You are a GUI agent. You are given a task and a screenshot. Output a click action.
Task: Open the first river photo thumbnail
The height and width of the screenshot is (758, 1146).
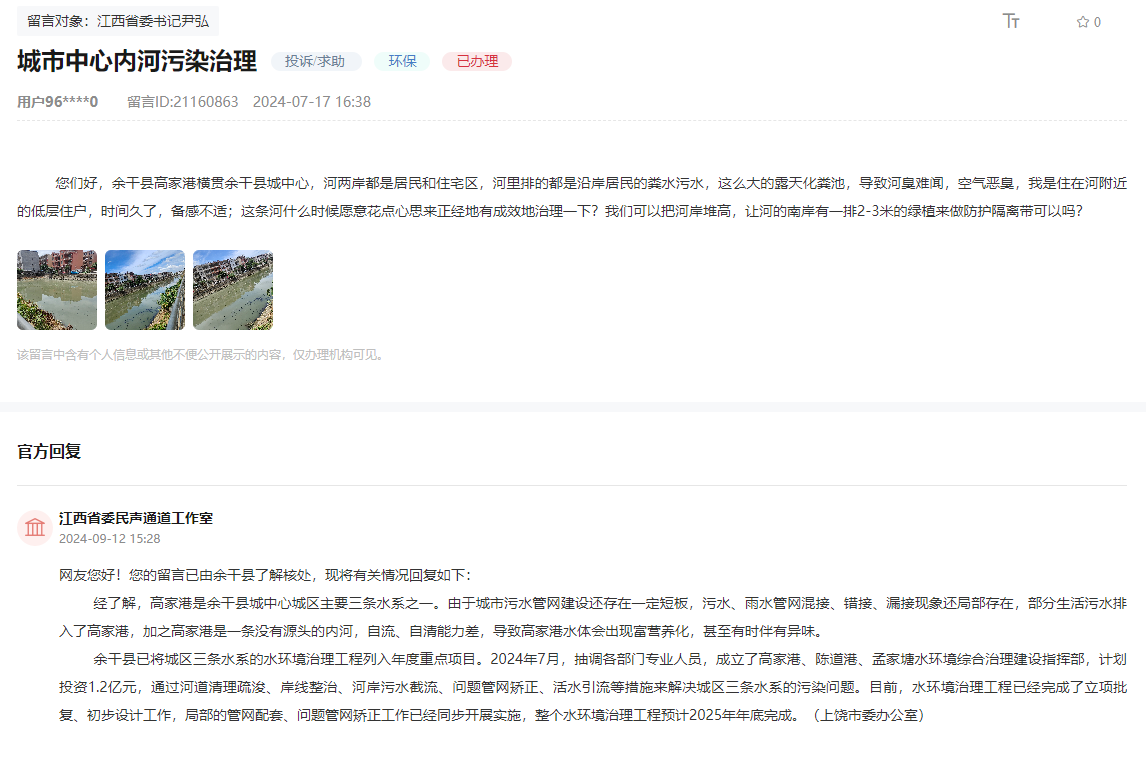click(57, 290)
